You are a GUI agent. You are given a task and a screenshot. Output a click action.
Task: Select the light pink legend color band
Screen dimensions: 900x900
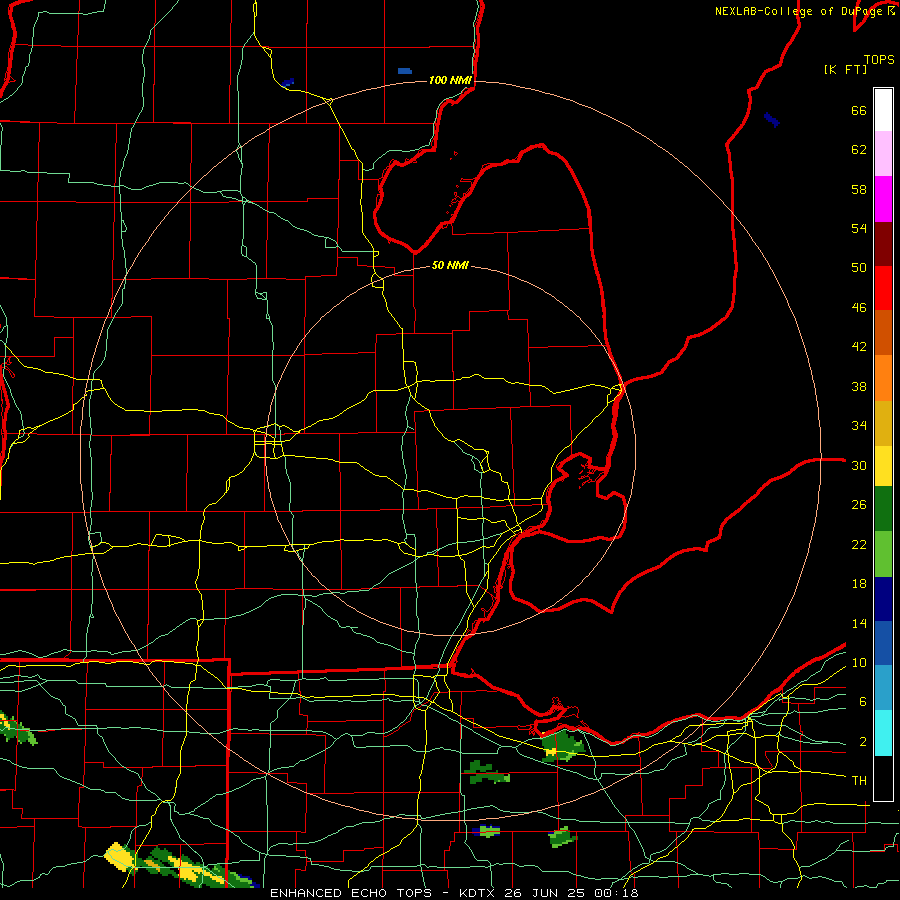click(x=883, y=154)
